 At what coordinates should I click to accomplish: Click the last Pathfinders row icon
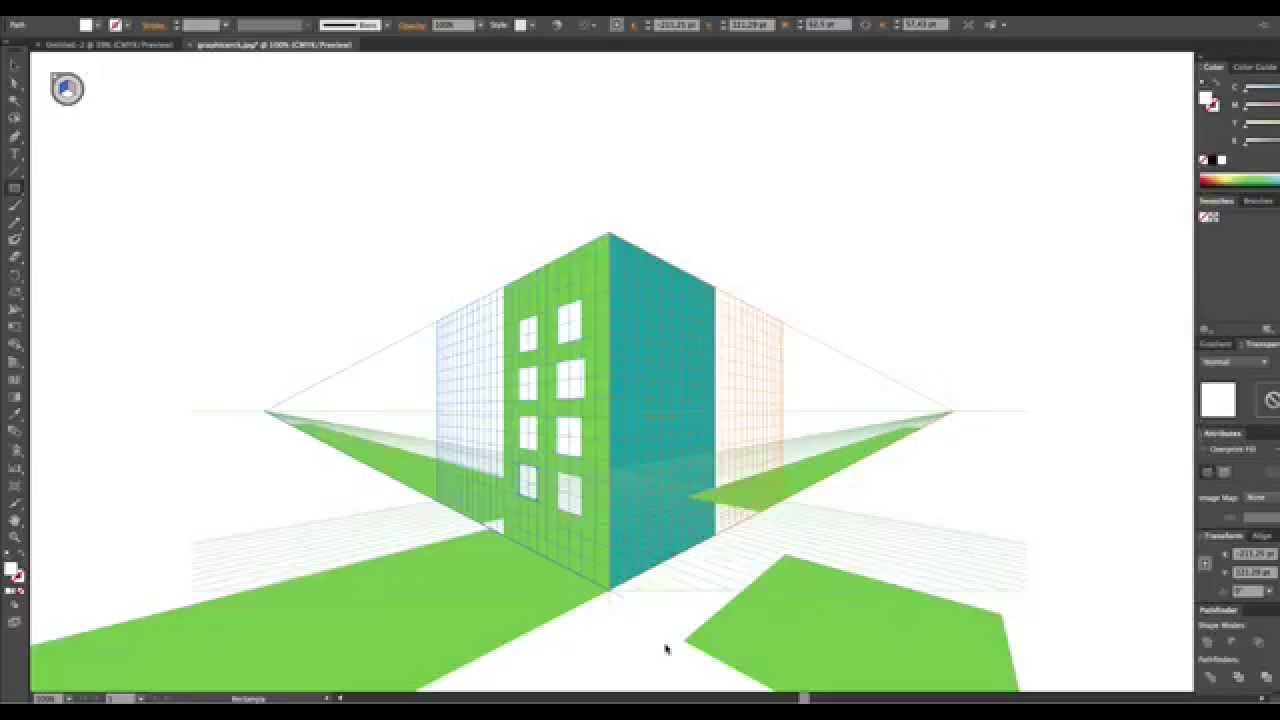[1266, 677]
